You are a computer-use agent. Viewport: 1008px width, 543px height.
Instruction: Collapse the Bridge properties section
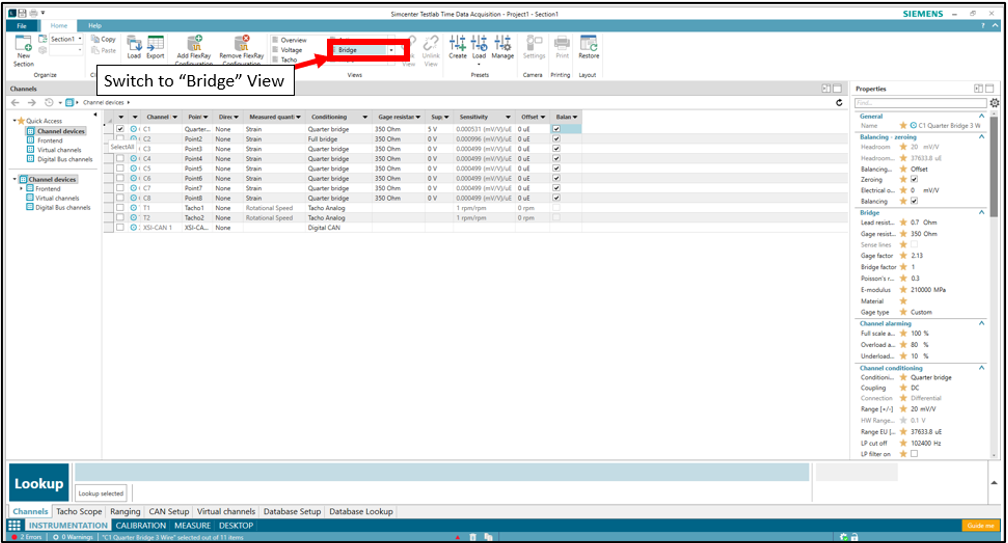point(982,212)
